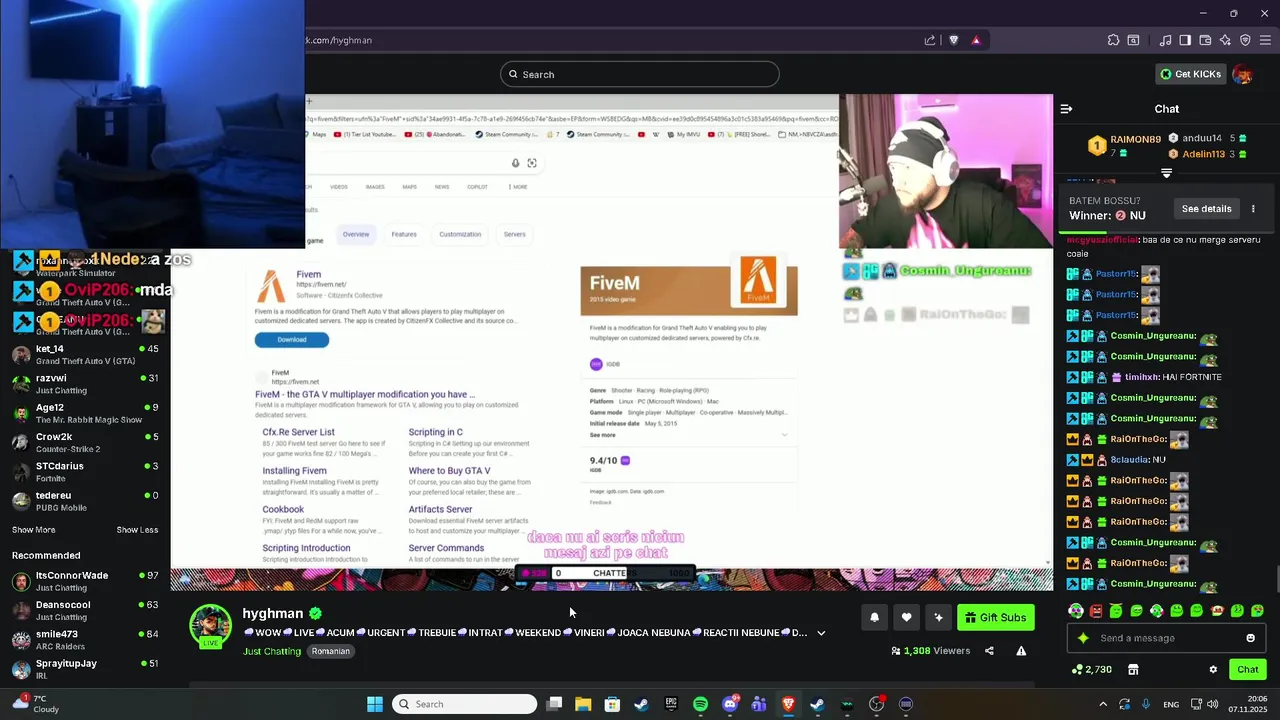Open the Just Chatting category link
The image size is (1280, 720).
[272, 651]
